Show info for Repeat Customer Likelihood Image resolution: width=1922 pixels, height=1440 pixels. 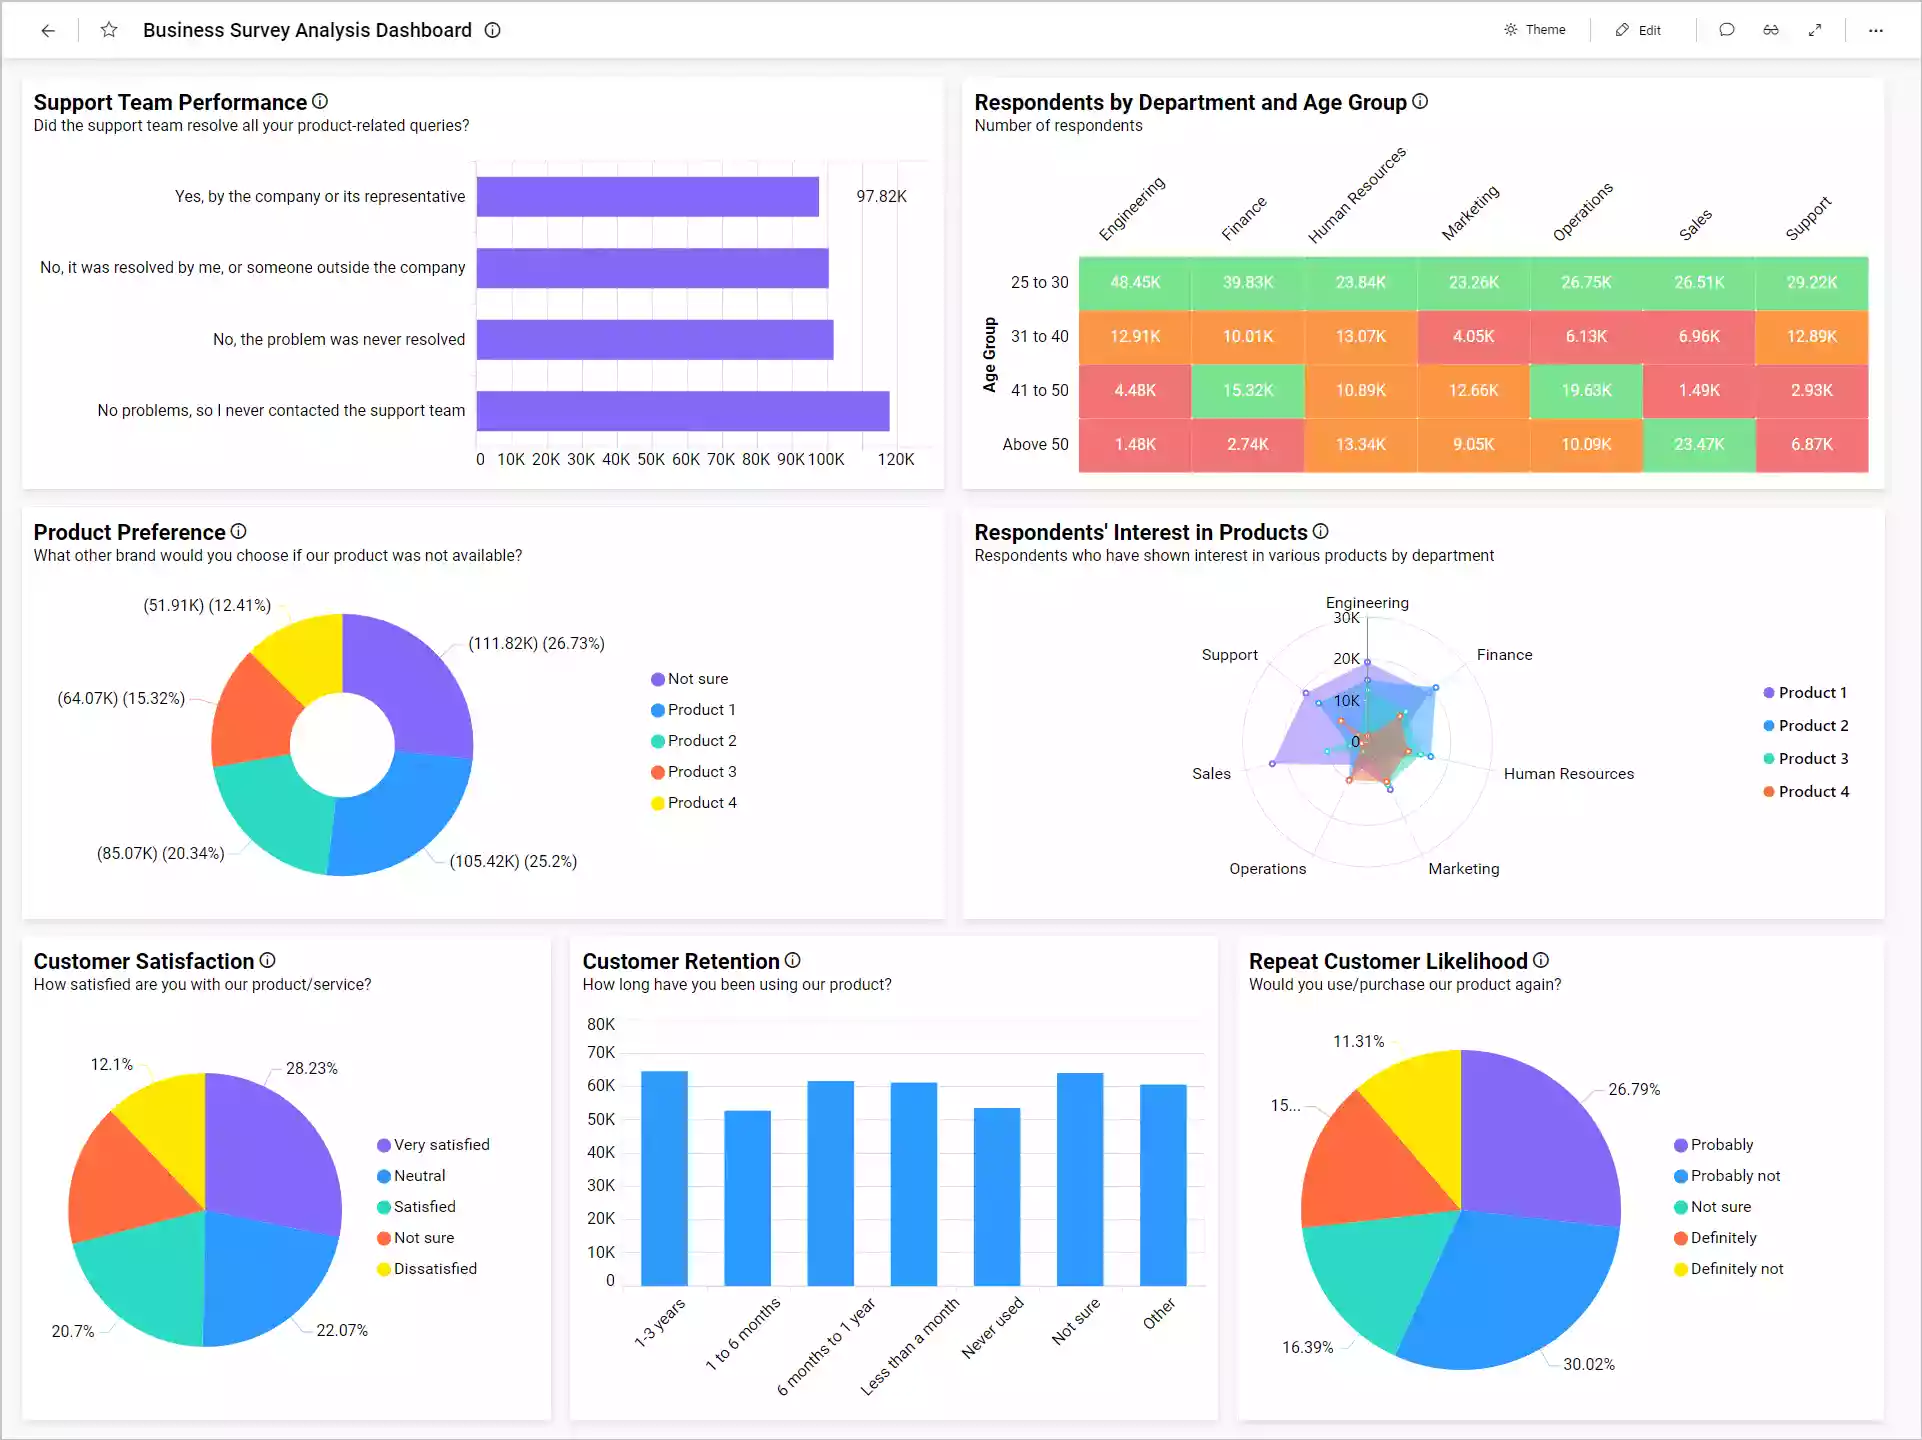point(1541,960)
